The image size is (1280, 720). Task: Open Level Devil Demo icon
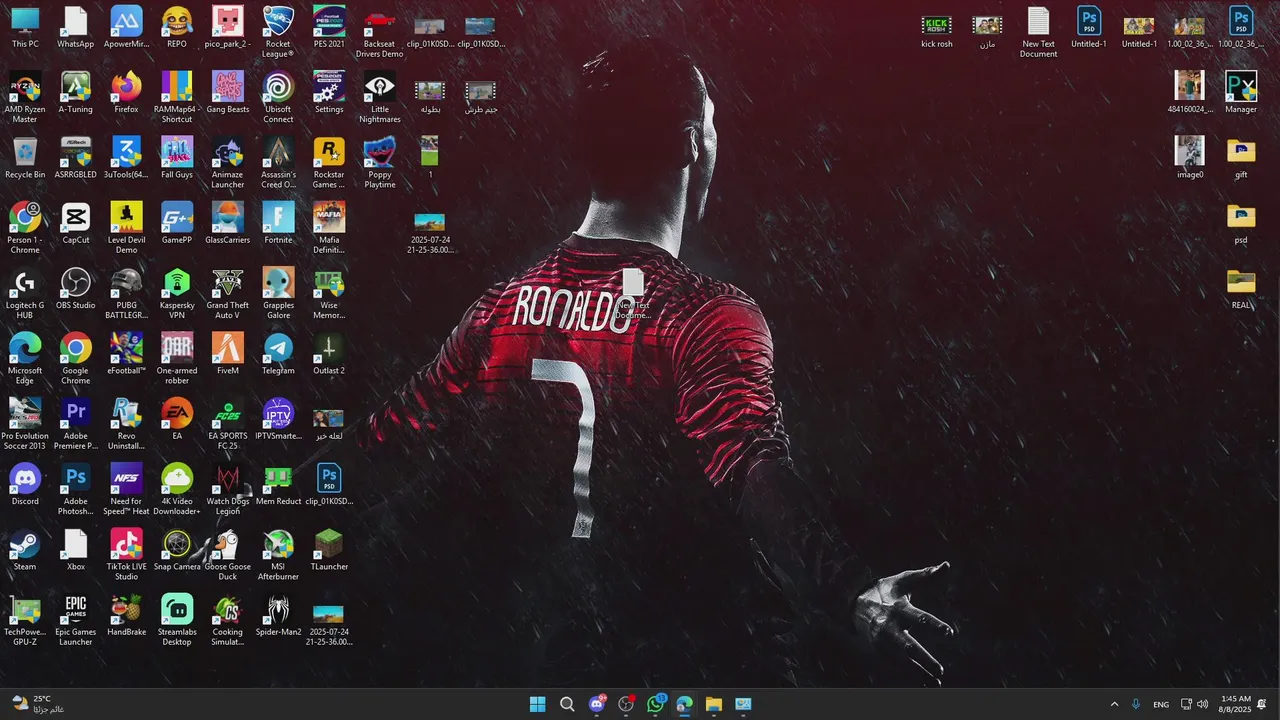coord(126,227)
